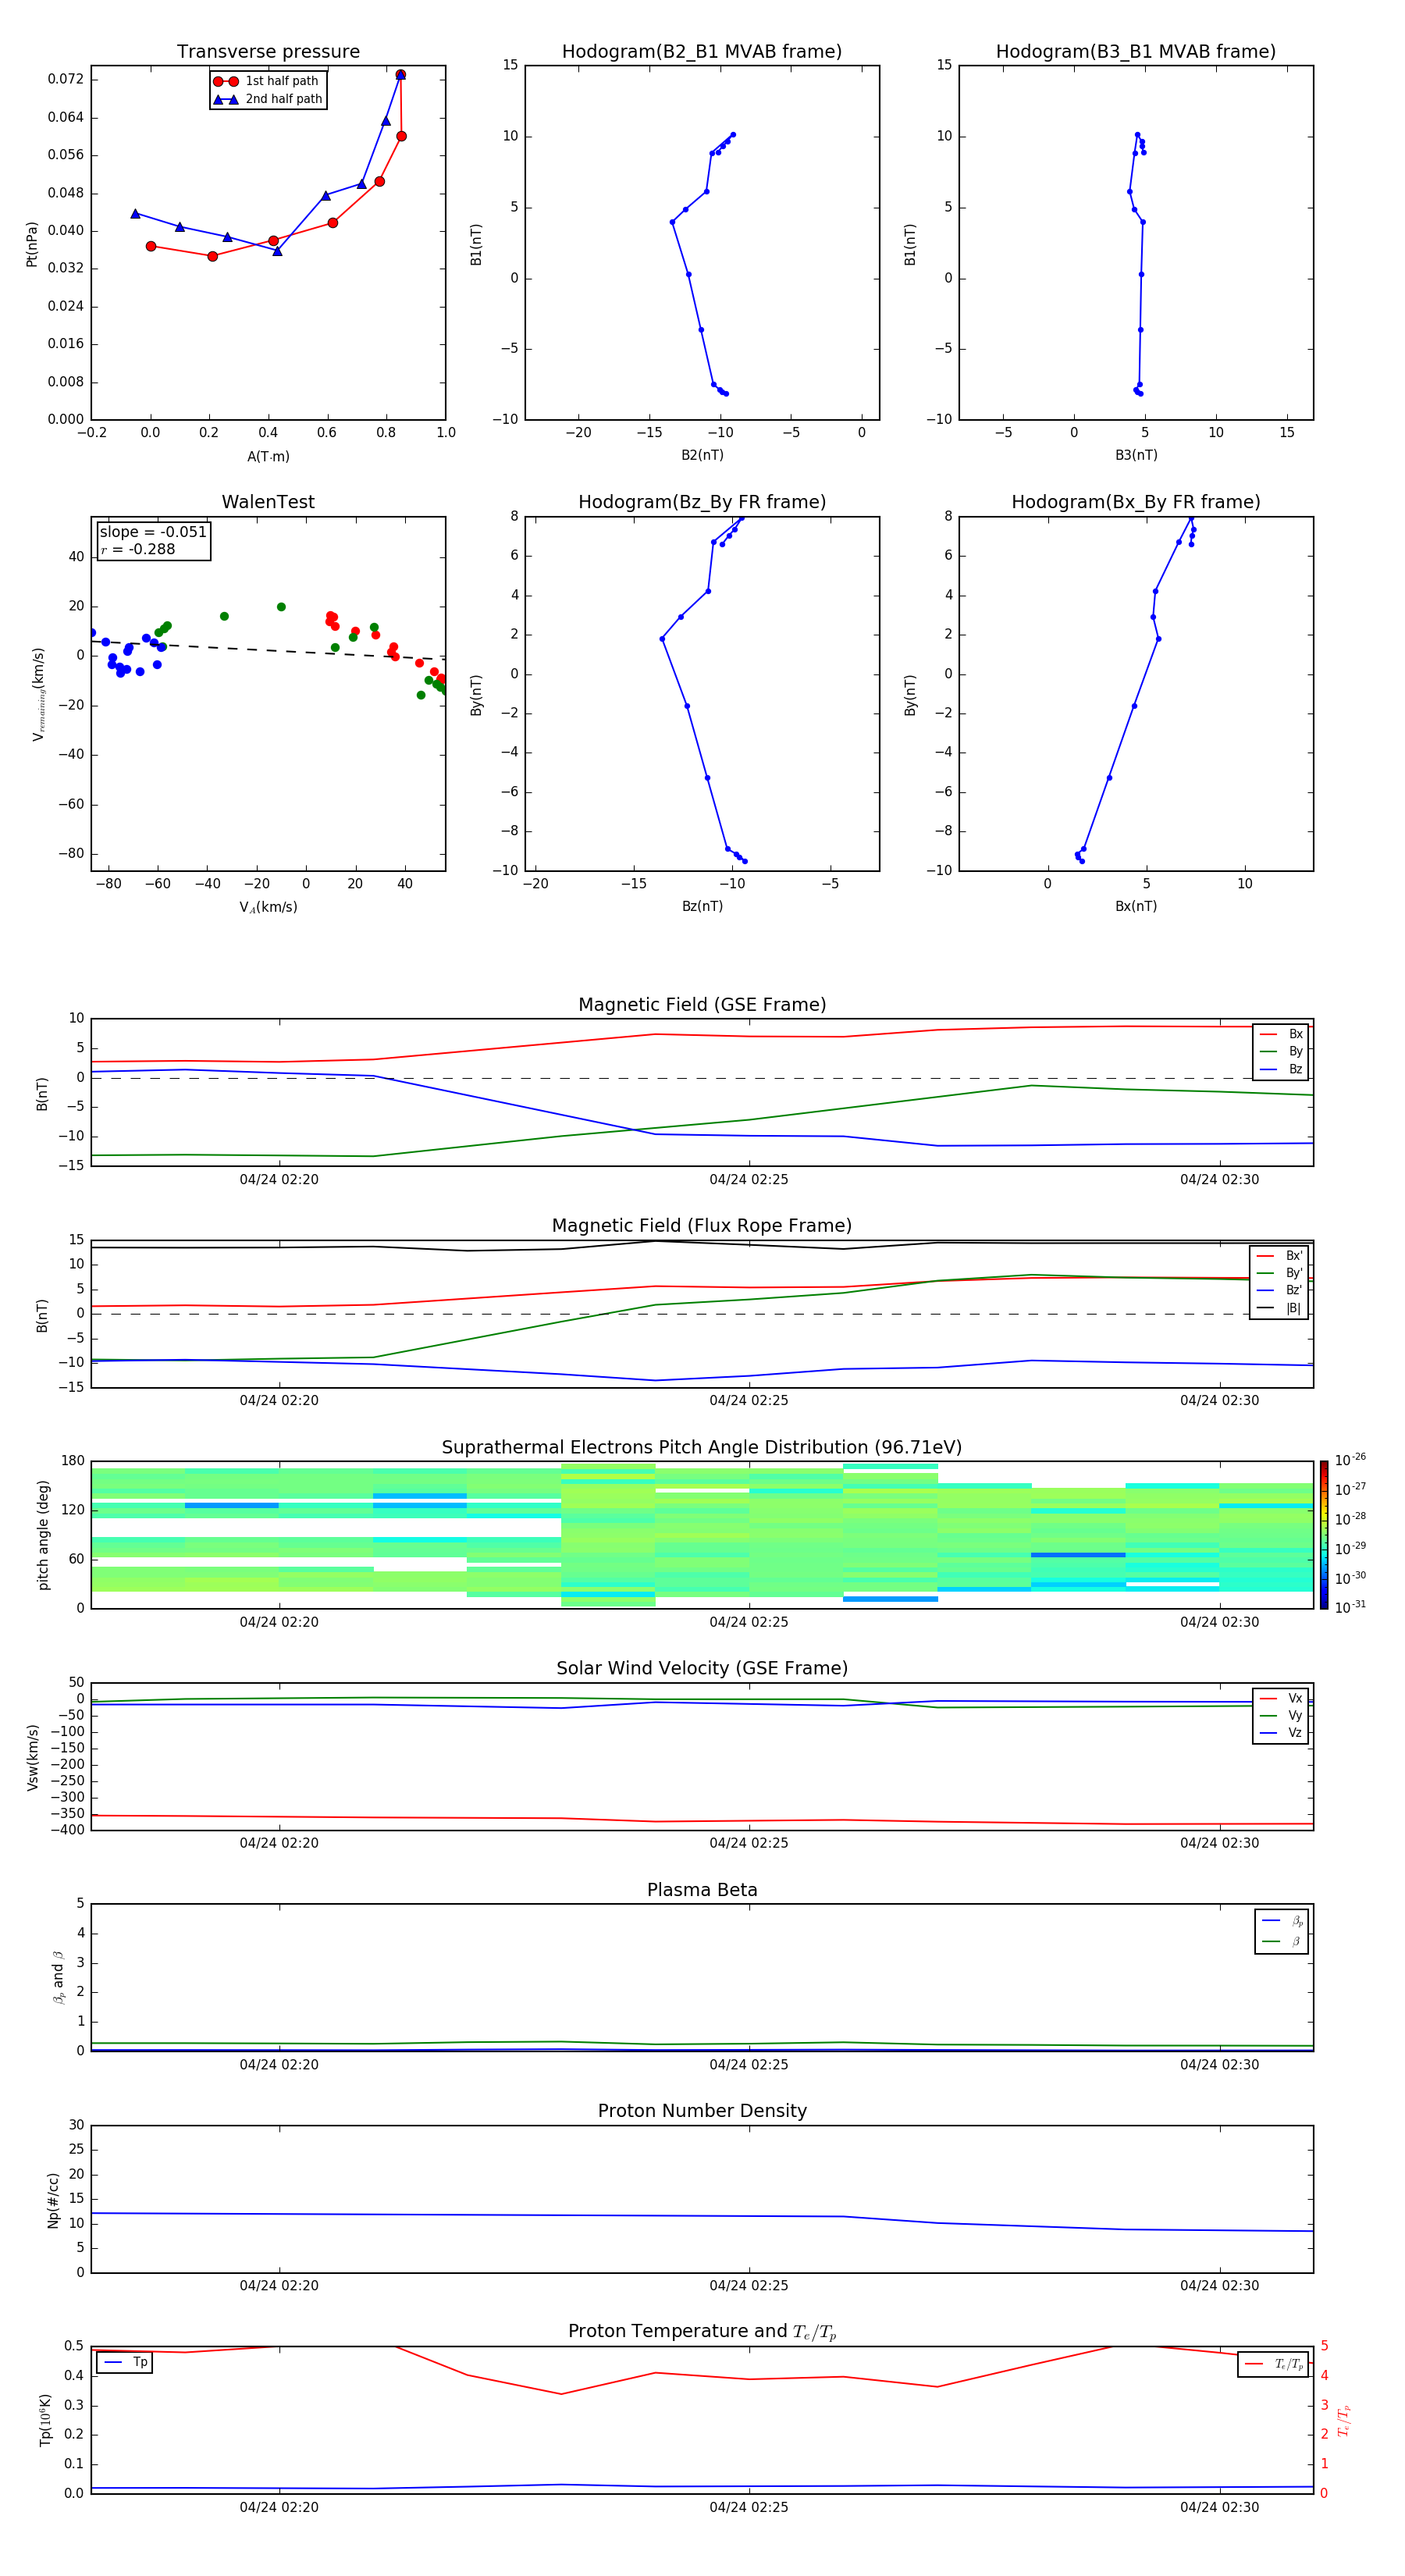Click the 'Tp' legend in temperature plot

click(x=125, y=2362)
